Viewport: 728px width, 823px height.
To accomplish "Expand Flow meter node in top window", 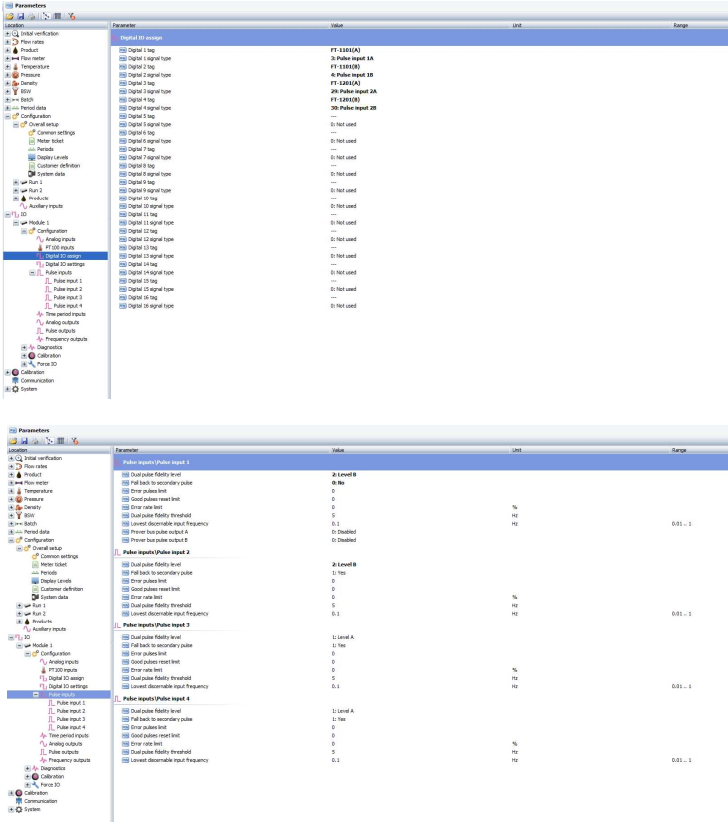I will click(7, 58).
